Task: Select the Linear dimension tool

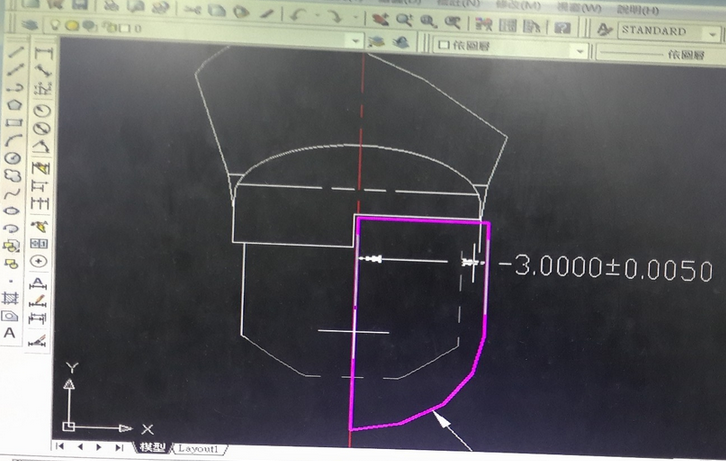Action: click(x=41, y=50)
